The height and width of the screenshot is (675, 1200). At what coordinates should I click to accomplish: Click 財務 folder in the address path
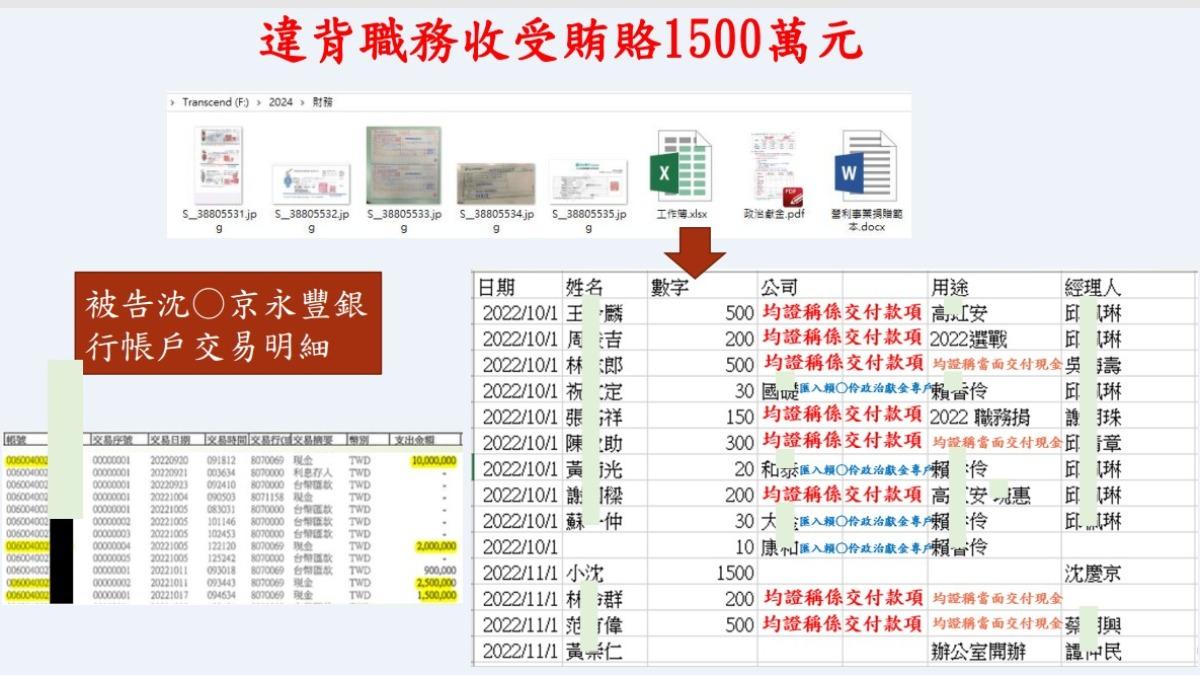pos(322,102)
